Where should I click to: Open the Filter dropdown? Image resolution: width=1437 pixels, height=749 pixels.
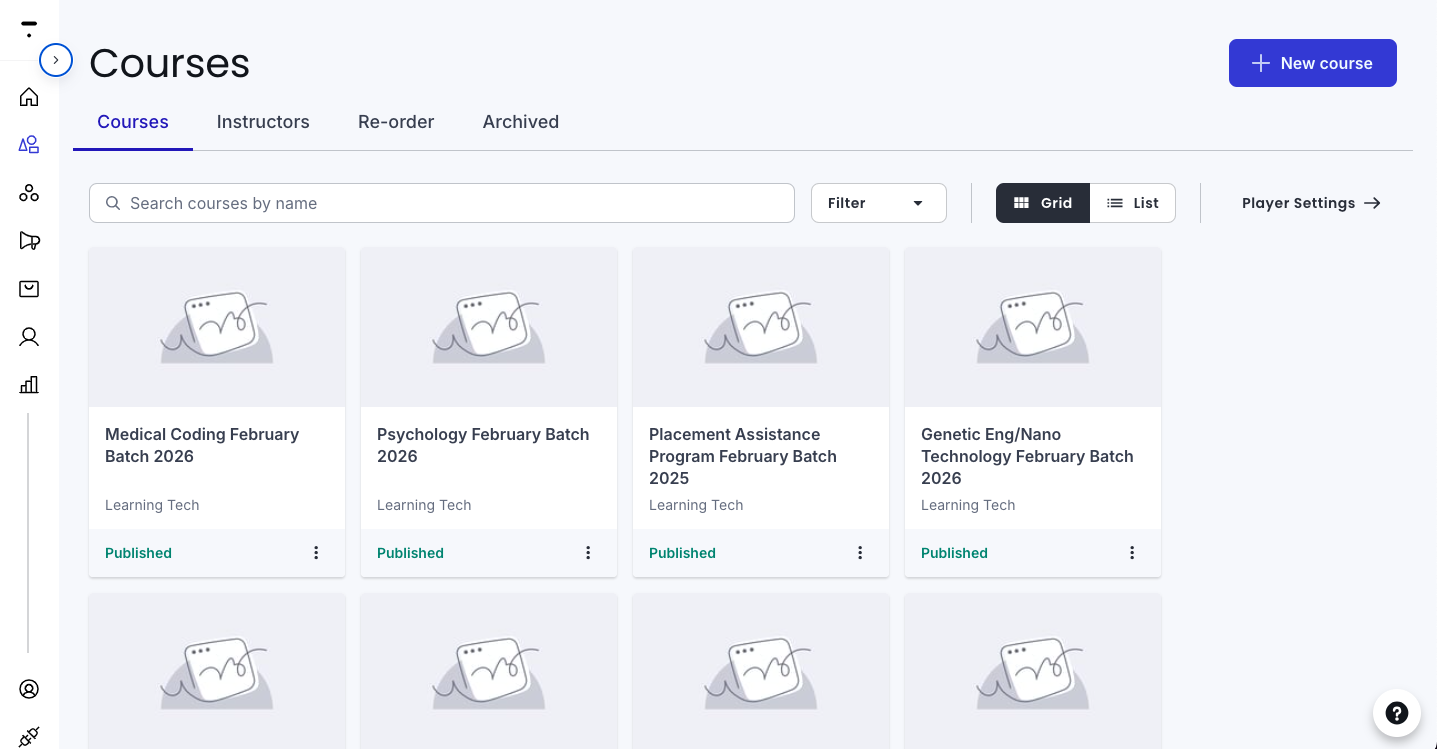click(x=878, y=202)
